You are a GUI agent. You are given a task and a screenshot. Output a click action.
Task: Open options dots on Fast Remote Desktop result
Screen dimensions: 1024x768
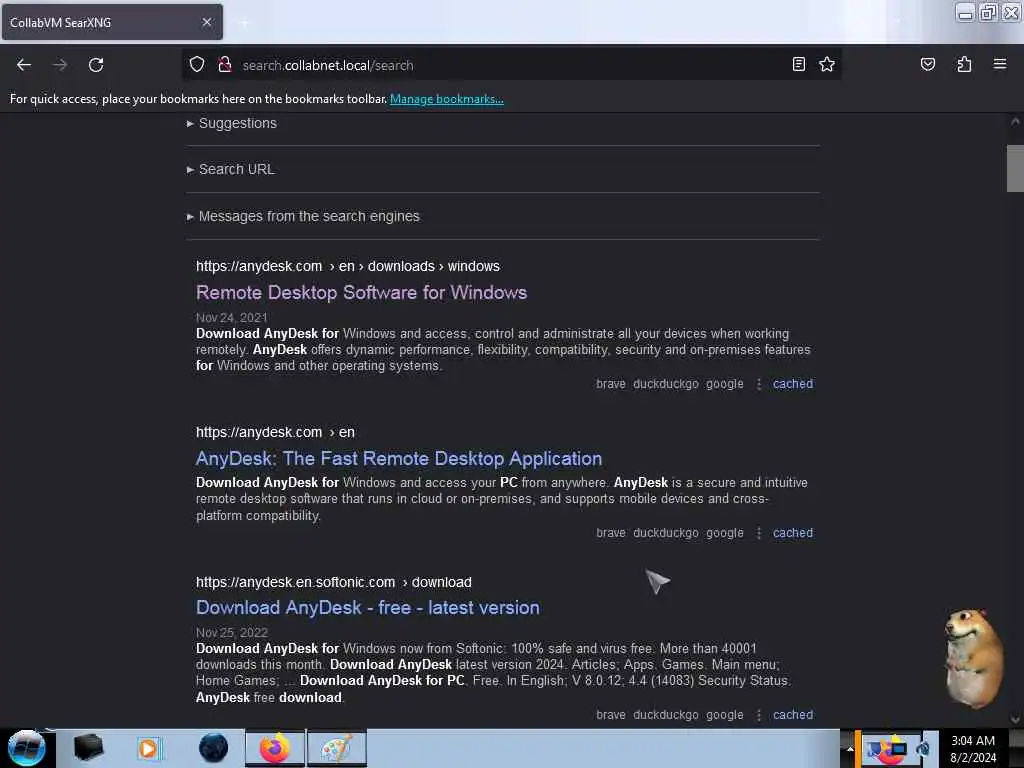tap(758, 533)
